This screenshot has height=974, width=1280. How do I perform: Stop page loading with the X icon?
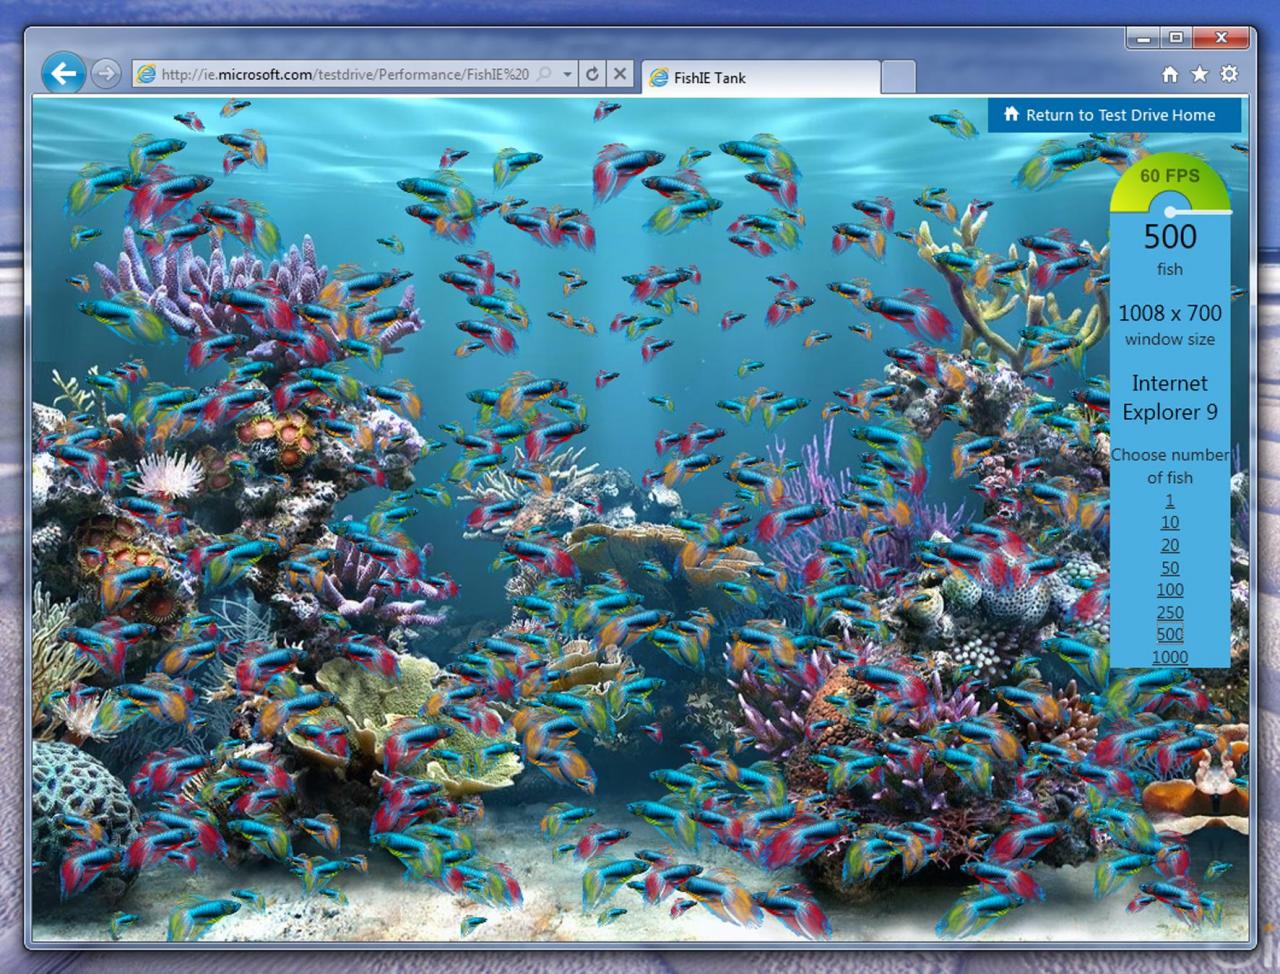[620, 74]
